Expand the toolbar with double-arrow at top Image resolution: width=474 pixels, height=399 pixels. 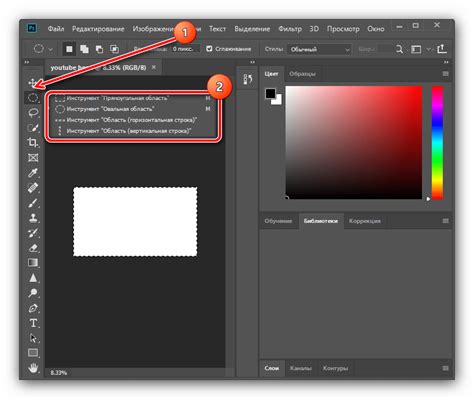(x=27, y=62)
